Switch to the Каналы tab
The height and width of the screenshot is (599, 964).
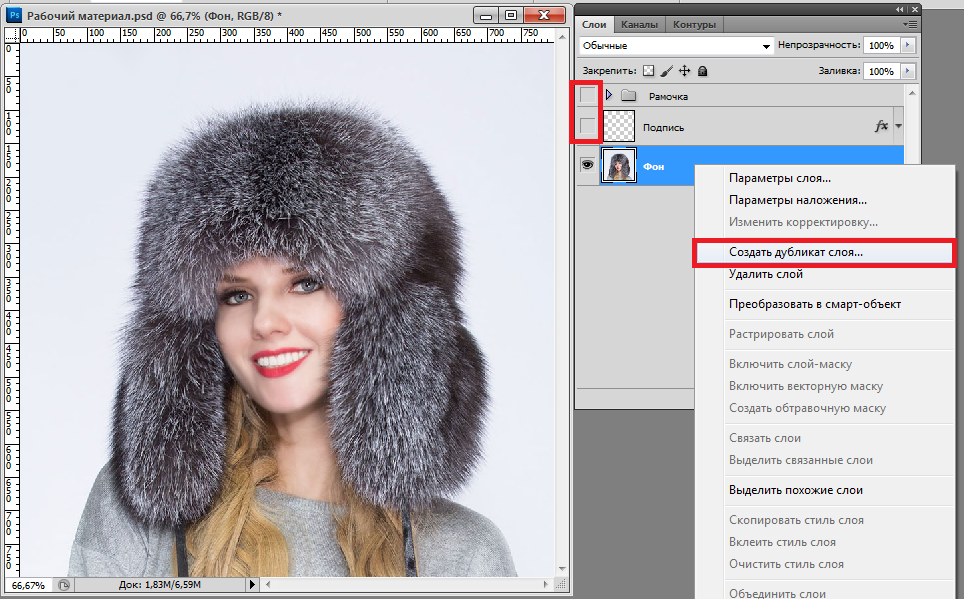click(x=639, y=24)
